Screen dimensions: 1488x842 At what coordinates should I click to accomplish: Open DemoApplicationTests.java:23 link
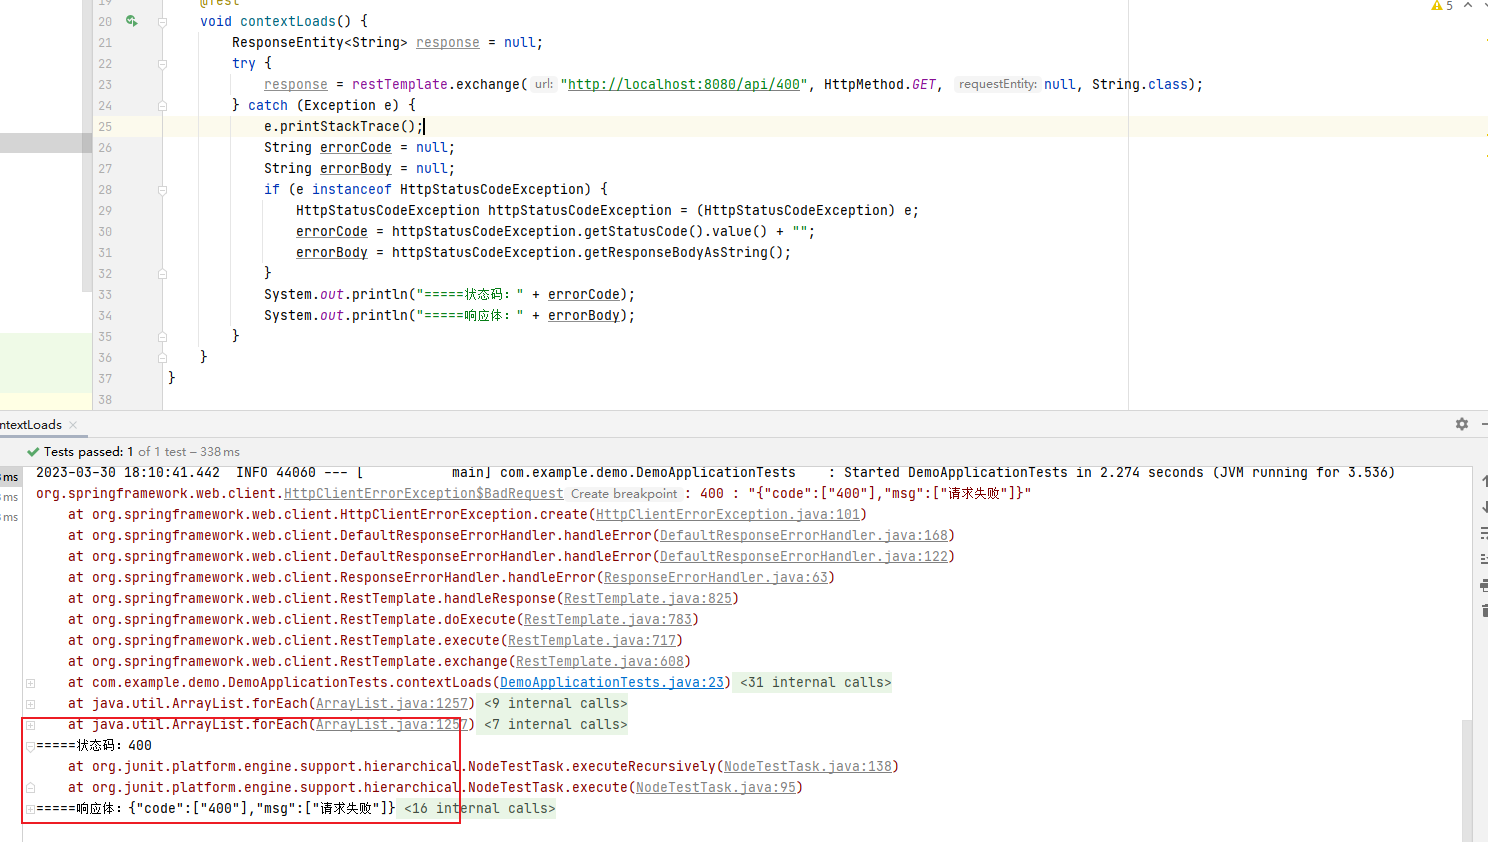coord(612,683)
